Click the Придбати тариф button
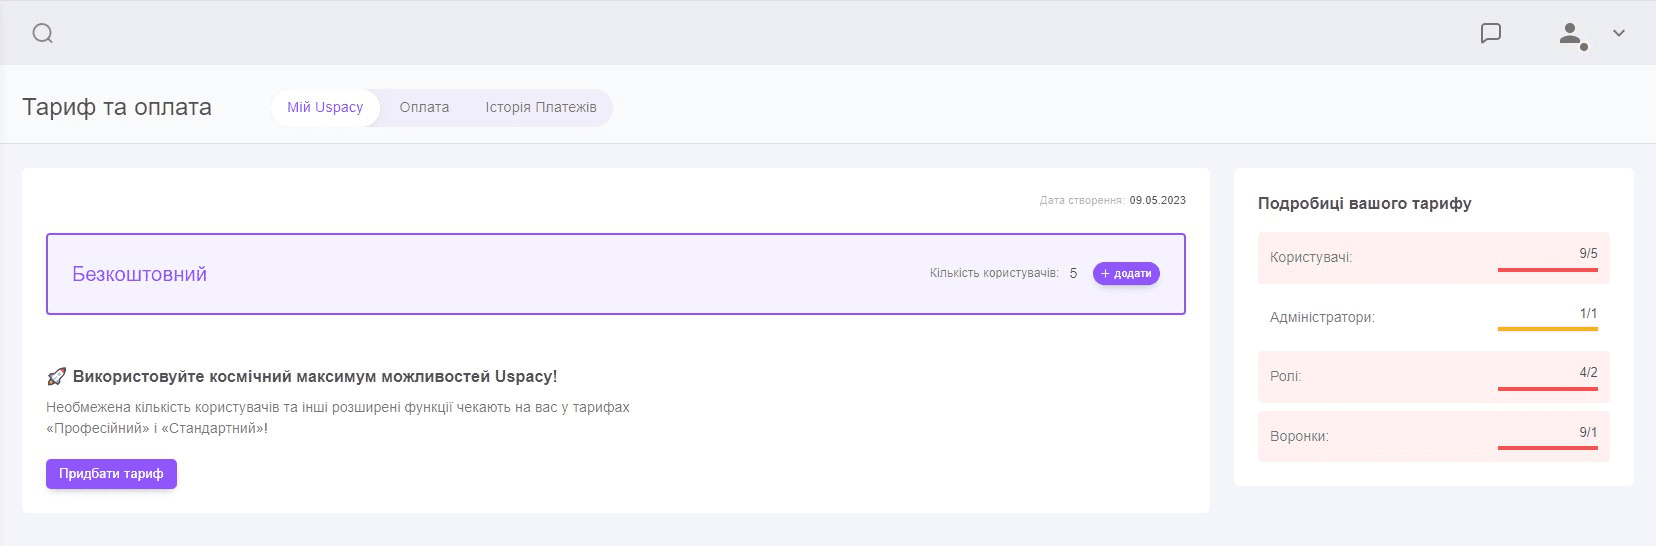The width and height of the screenshot is (1656, 546). [111, 474]
